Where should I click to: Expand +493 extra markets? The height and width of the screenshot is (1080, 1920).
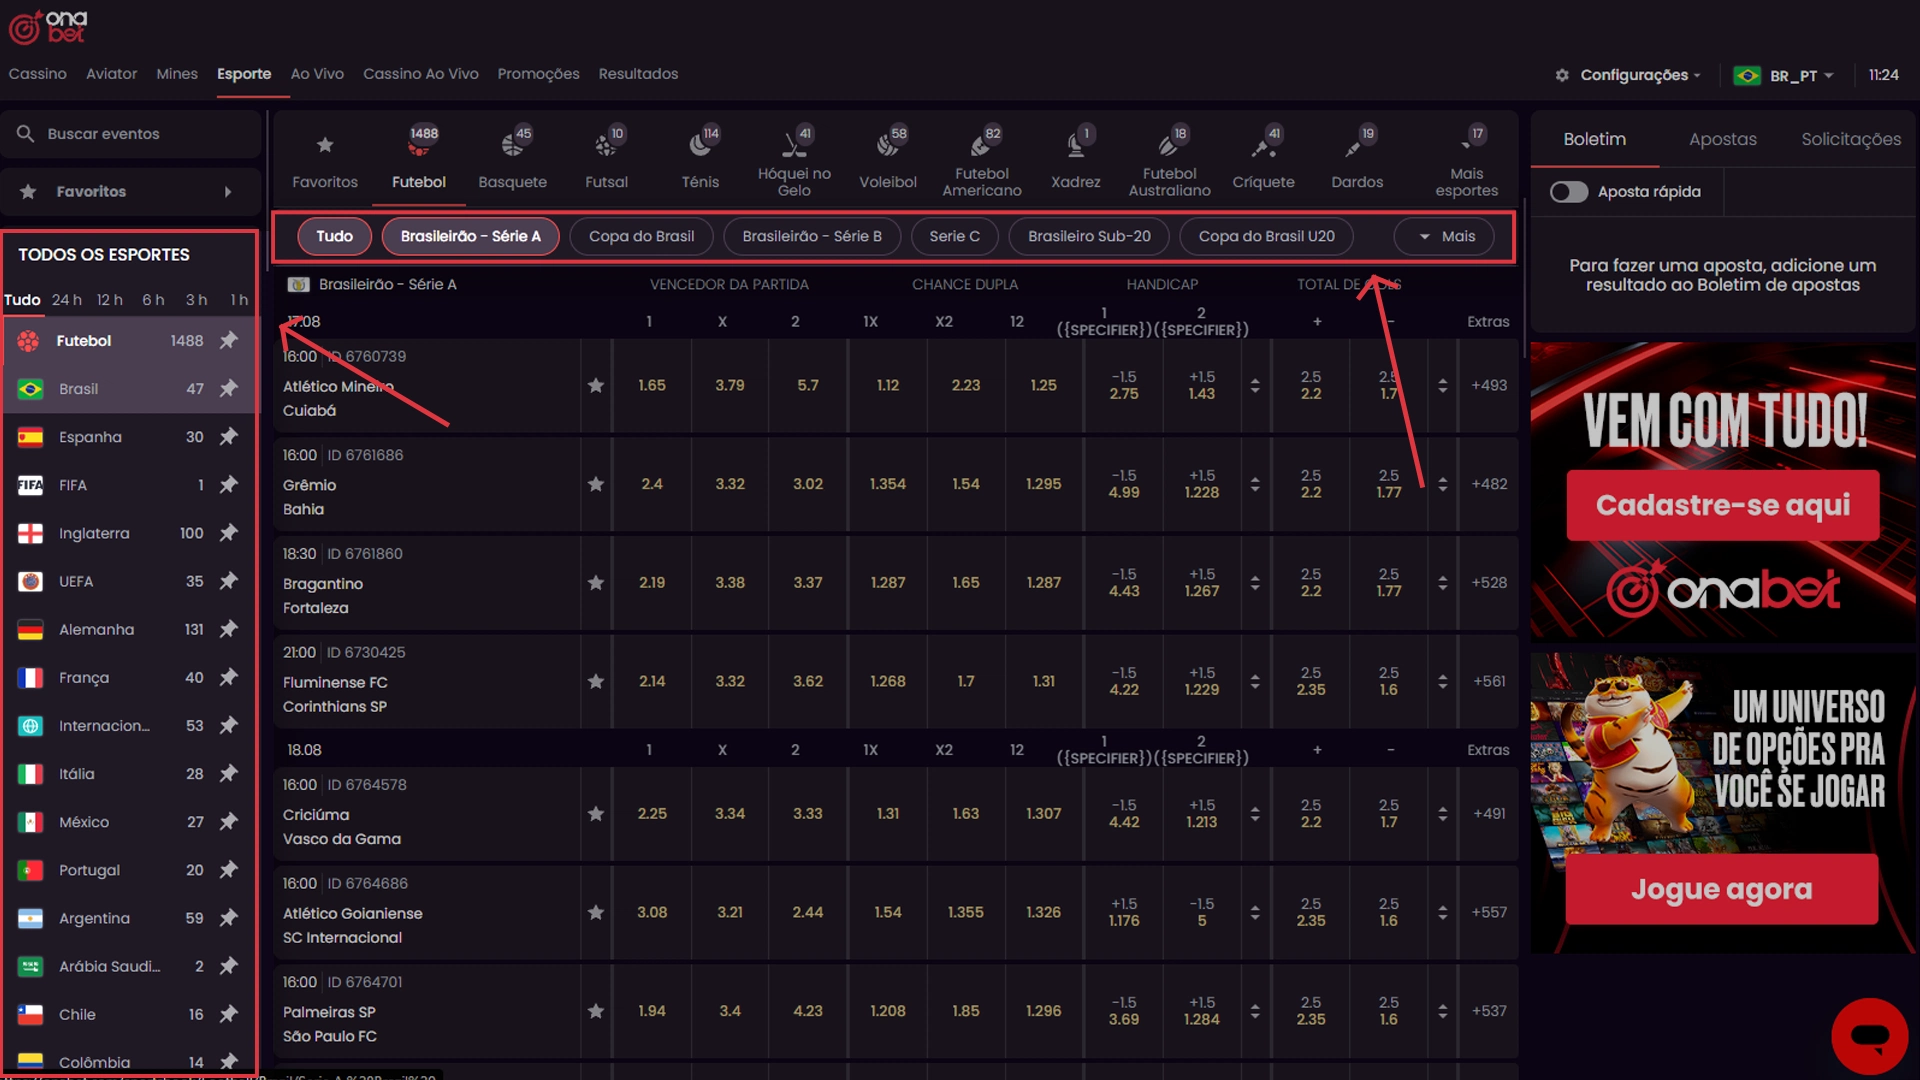pos(1488,385)
